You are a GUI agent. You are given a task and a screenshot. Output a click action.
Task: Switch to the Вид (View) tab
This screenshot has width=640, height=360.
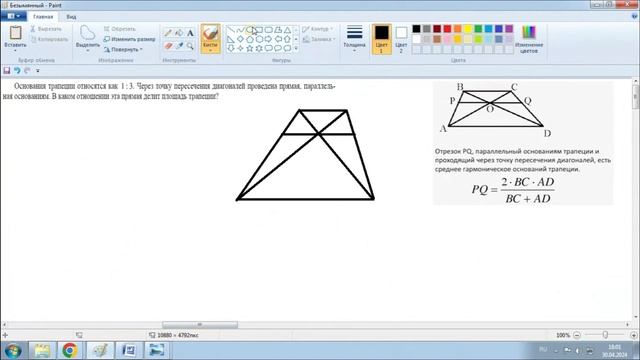click(71, 17)
